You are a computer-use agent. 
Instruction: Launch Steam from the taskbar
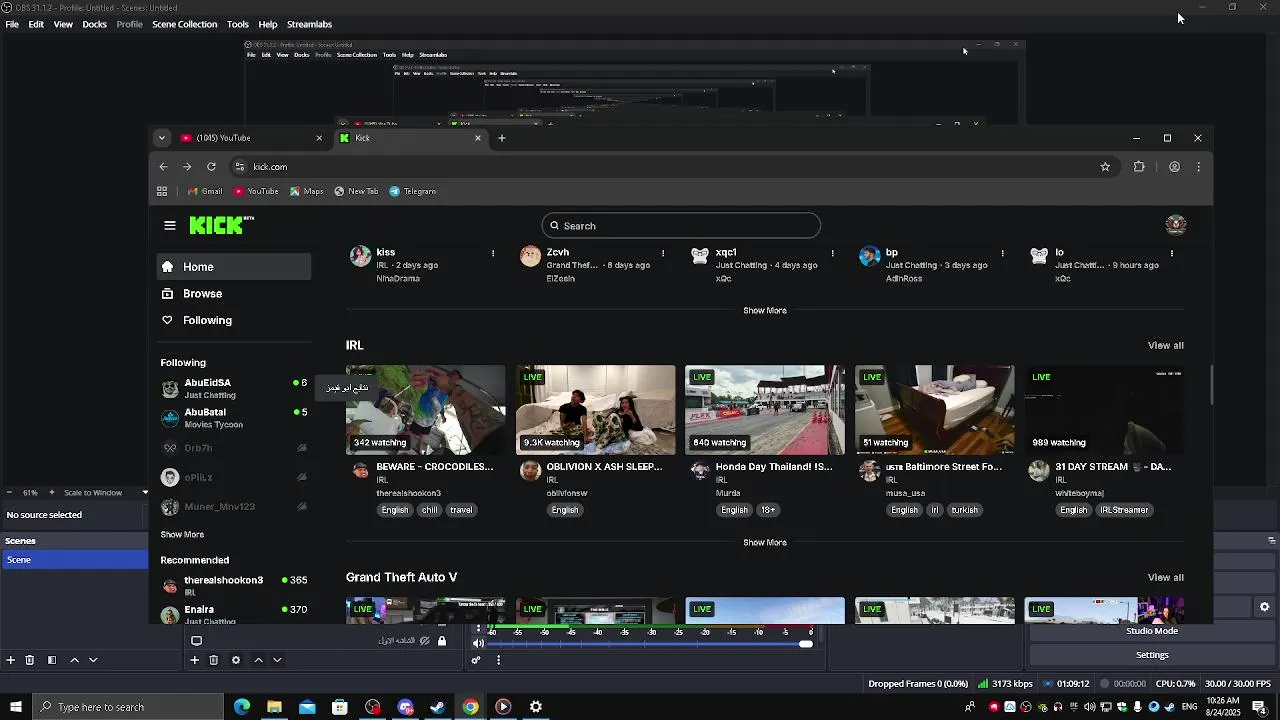pyautogui.click(x=438, y=707)
